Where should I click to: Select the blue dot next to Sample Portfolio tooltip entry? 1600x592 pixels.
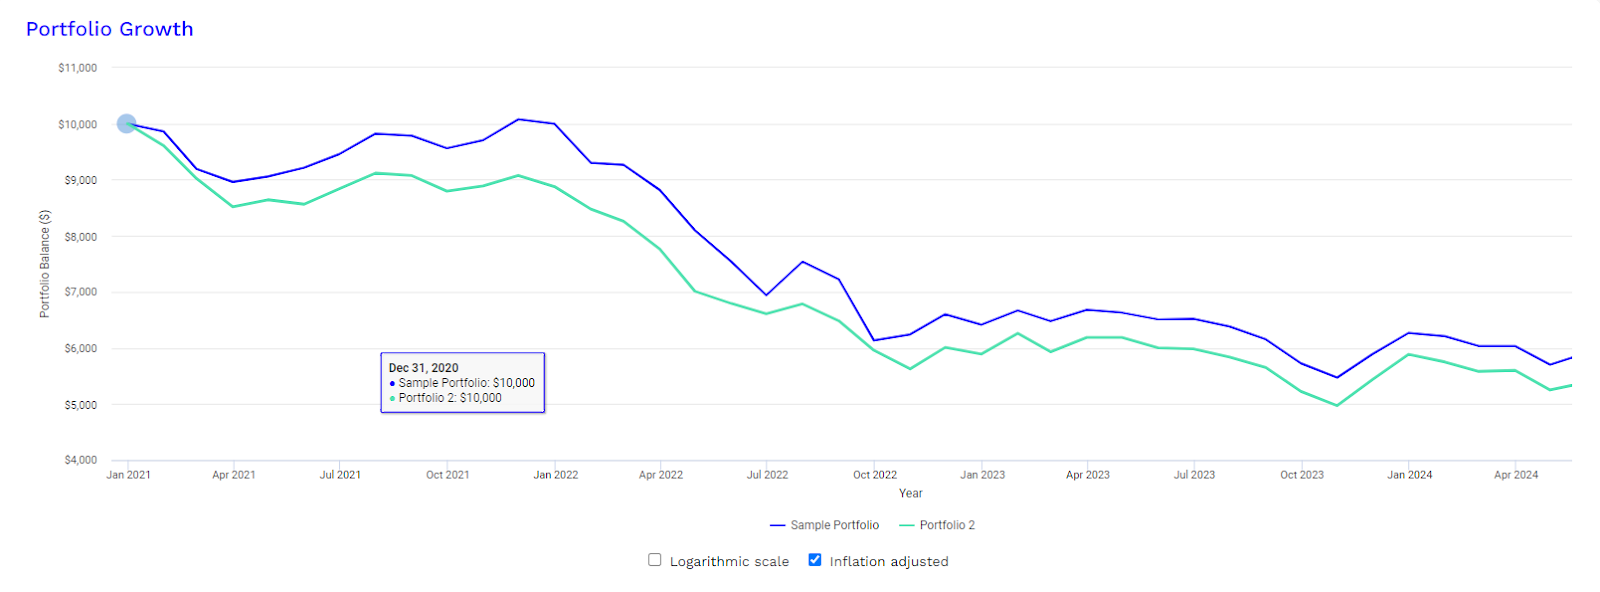click(391, 382)
